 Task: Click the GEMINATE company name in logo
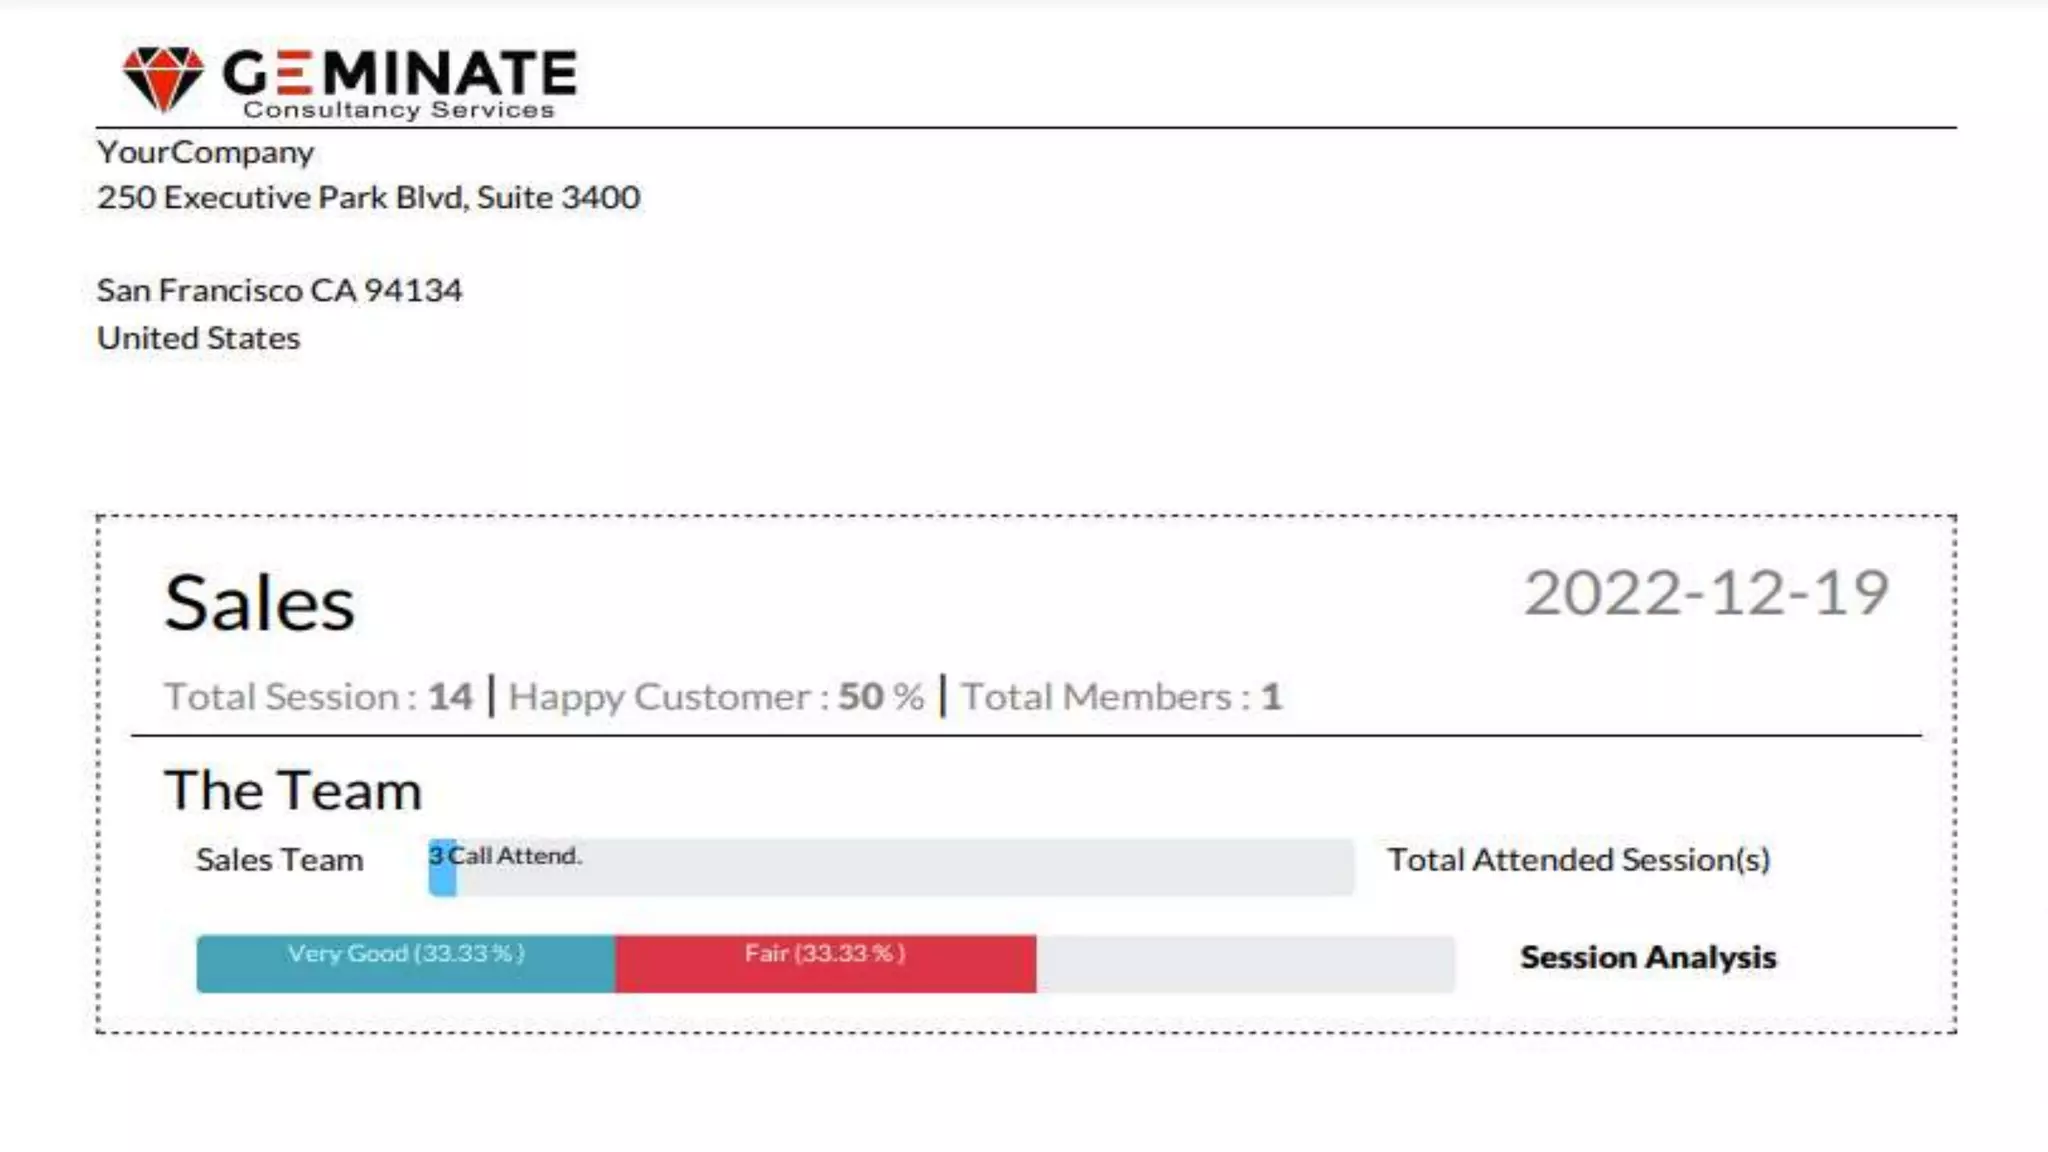[399, 72]
